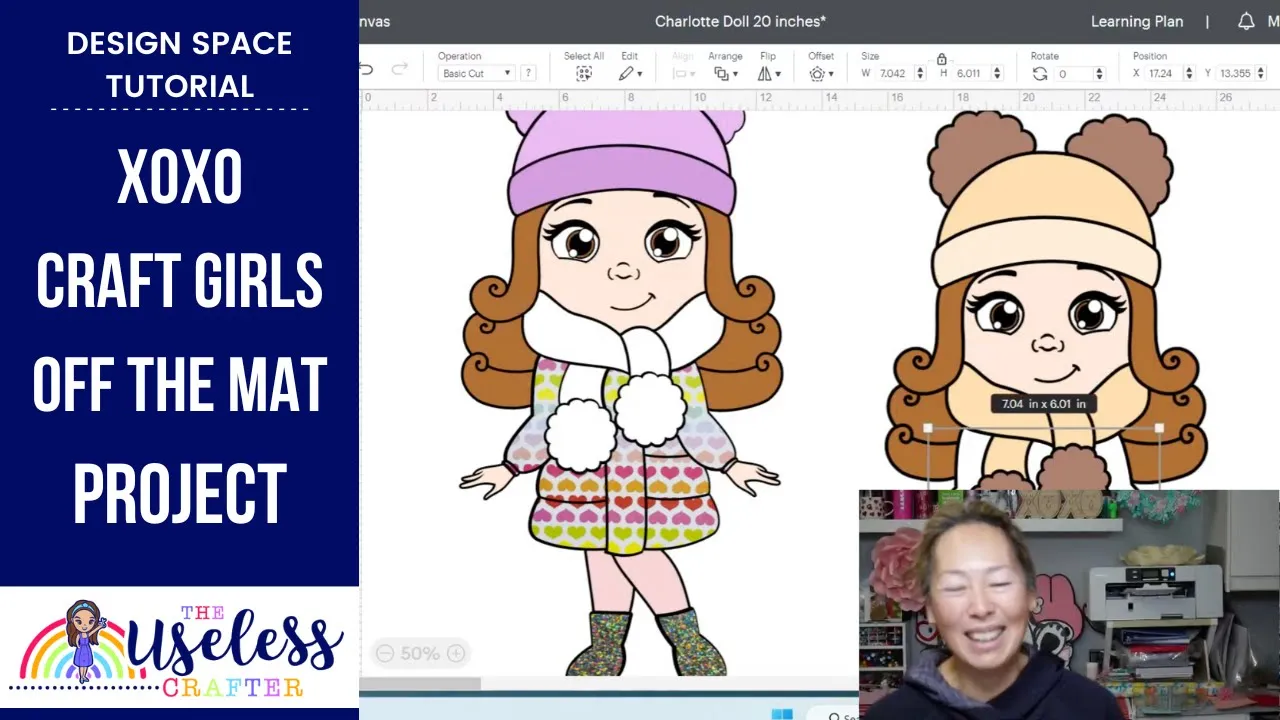The image size is (1280, 720).
Task: Click the 50% zoom level label
Action: tap(420, 654)
